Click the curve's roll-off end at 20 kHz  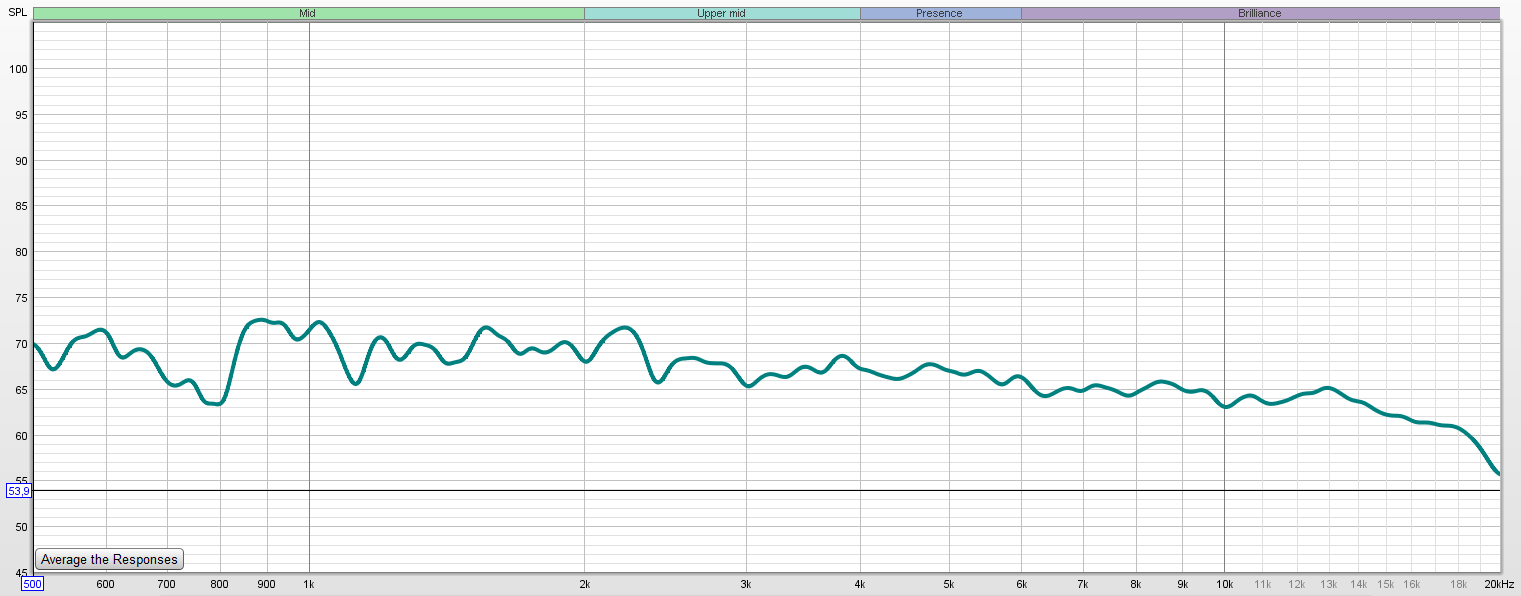coord(1497,472)
